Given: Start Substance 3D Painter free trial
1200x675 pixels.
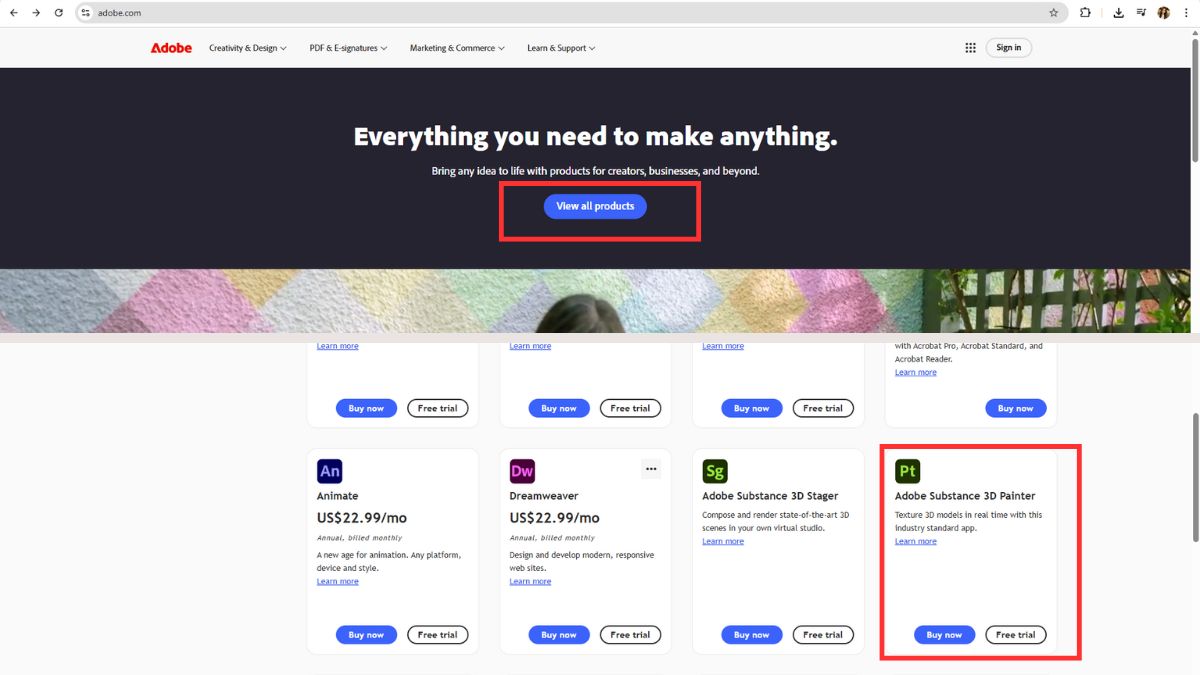Looking at the screenshot, I should click(x=1015, y=635).
